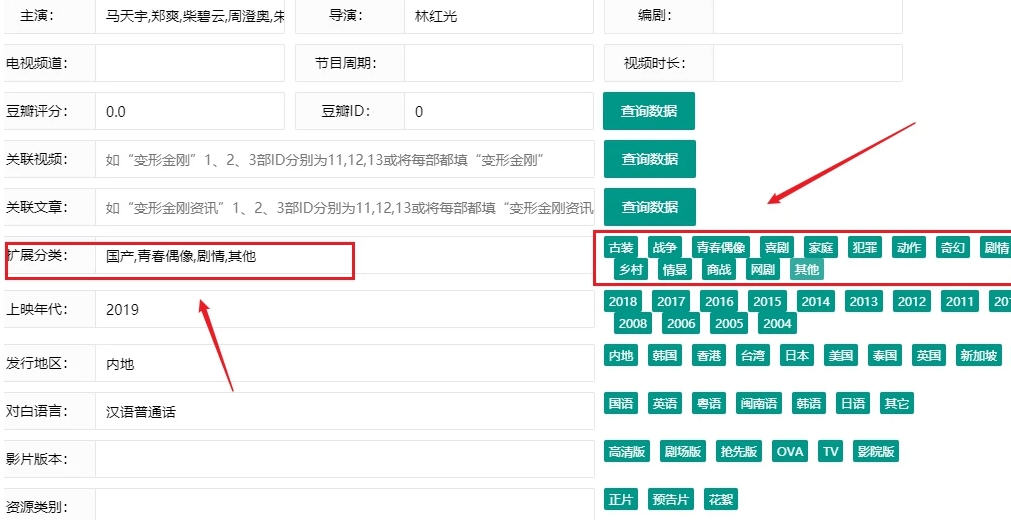This screenshot has height=520, width=1011.
Task: Click the 查询数据 button beside 豆瓣ID
Action: (x=648, y=111)
